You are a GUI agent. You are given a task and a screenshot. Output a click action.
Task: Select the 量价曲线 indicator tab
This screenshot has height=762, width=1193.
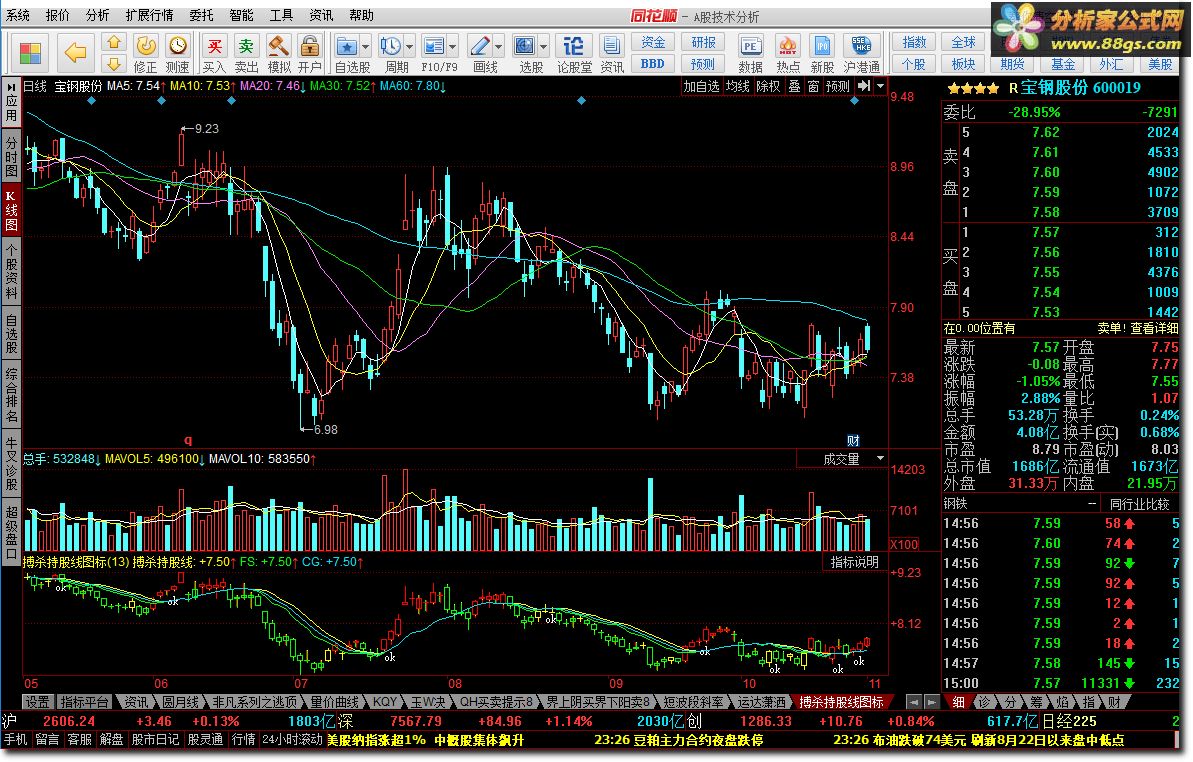(x=334, y=701)
